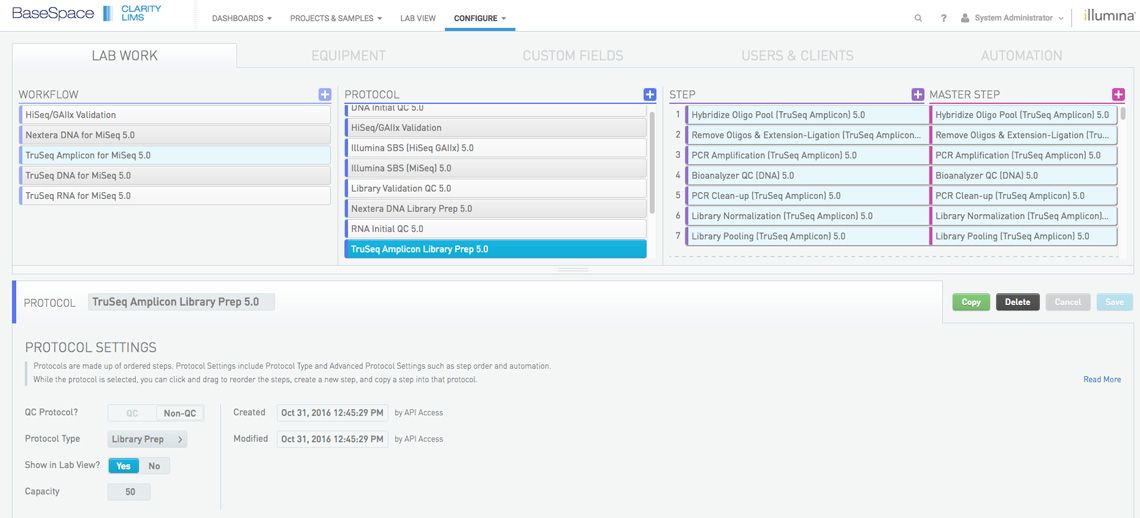Expand the Projects & Samples menu

coord(335,18)
